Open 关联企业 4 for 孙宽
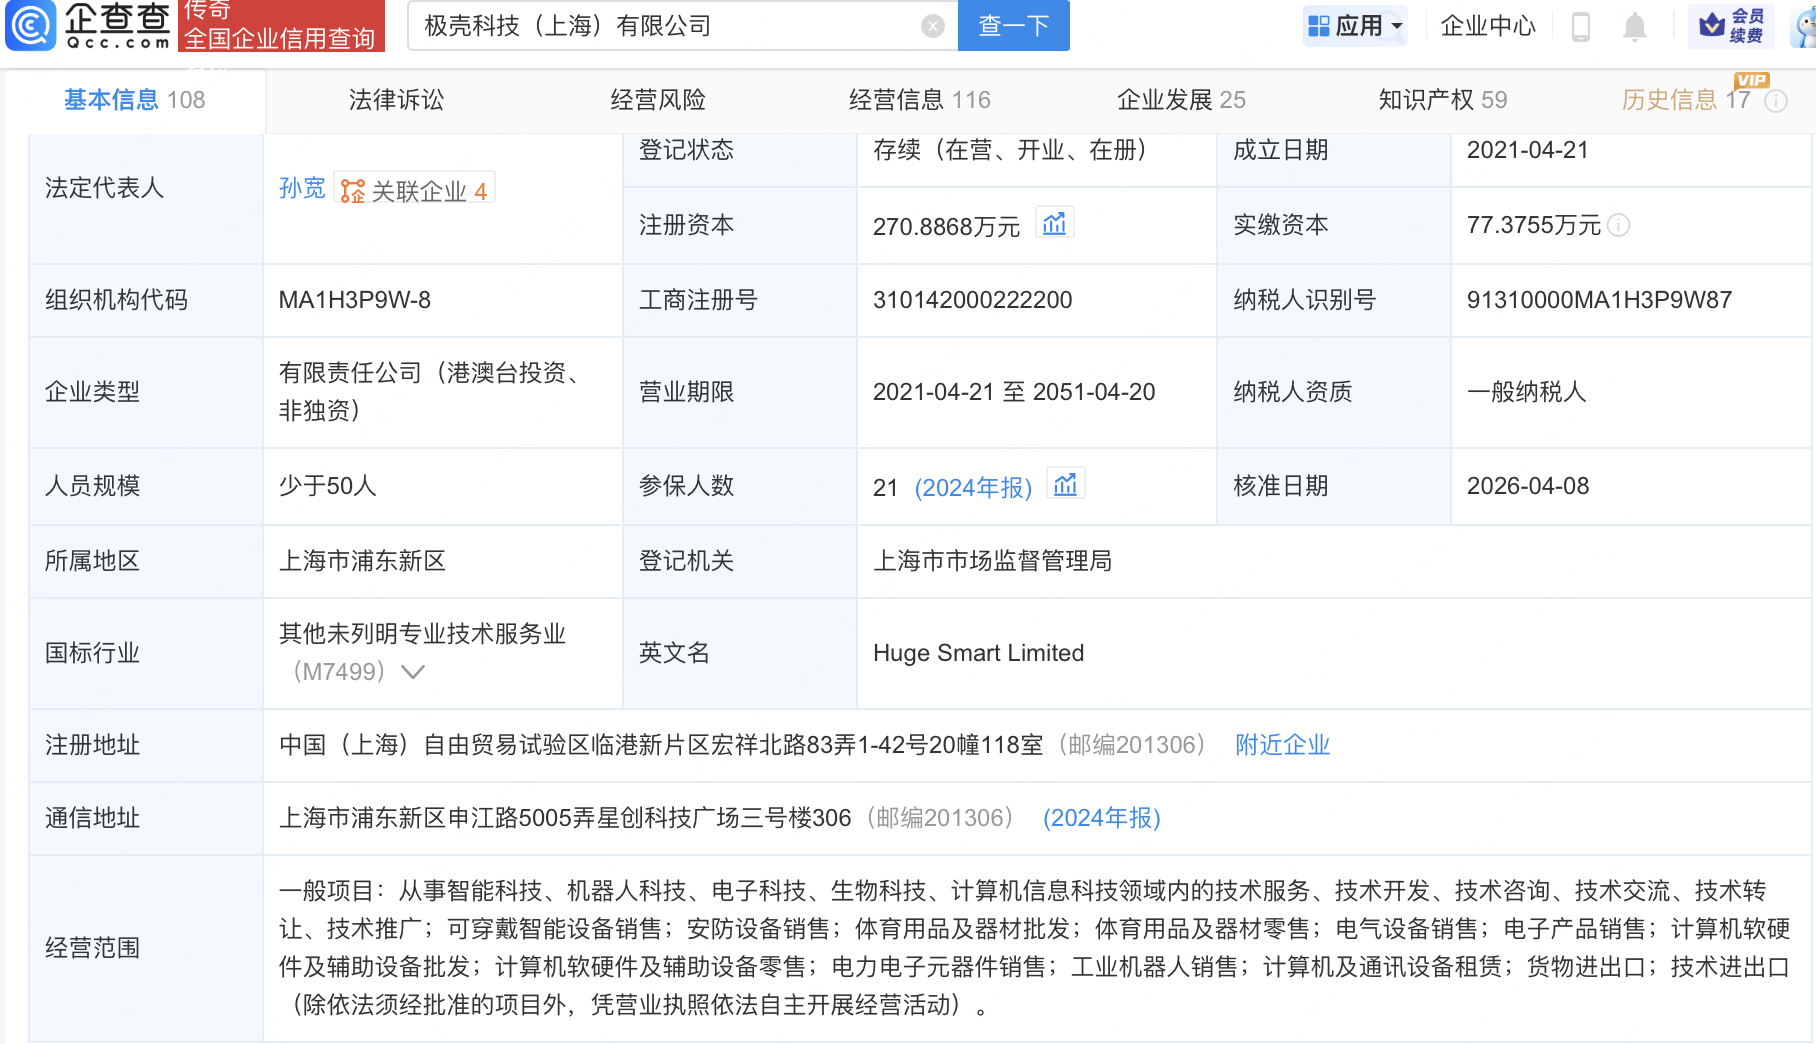 coord(414,190)
